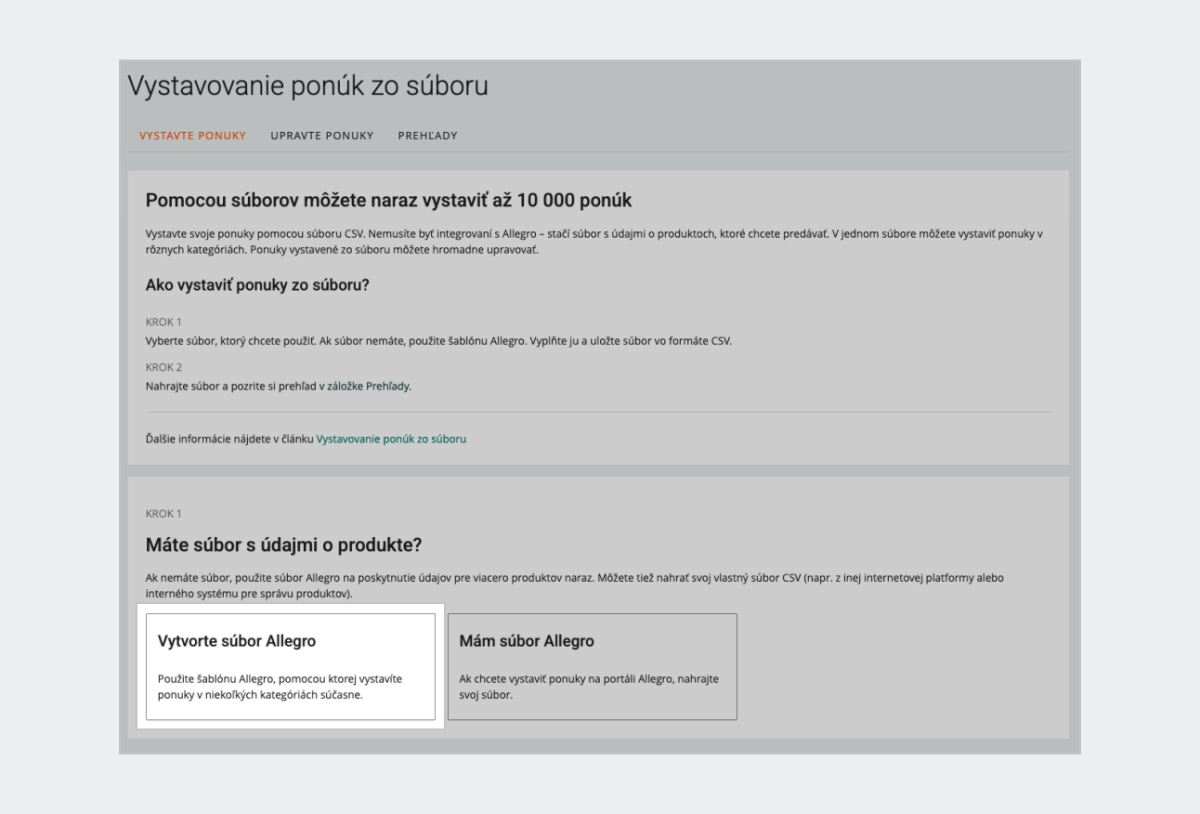Switch to the UPRAVTE PONUKY tab
Viewport: 1200px width, 814px height.
(x=322, y=135)
